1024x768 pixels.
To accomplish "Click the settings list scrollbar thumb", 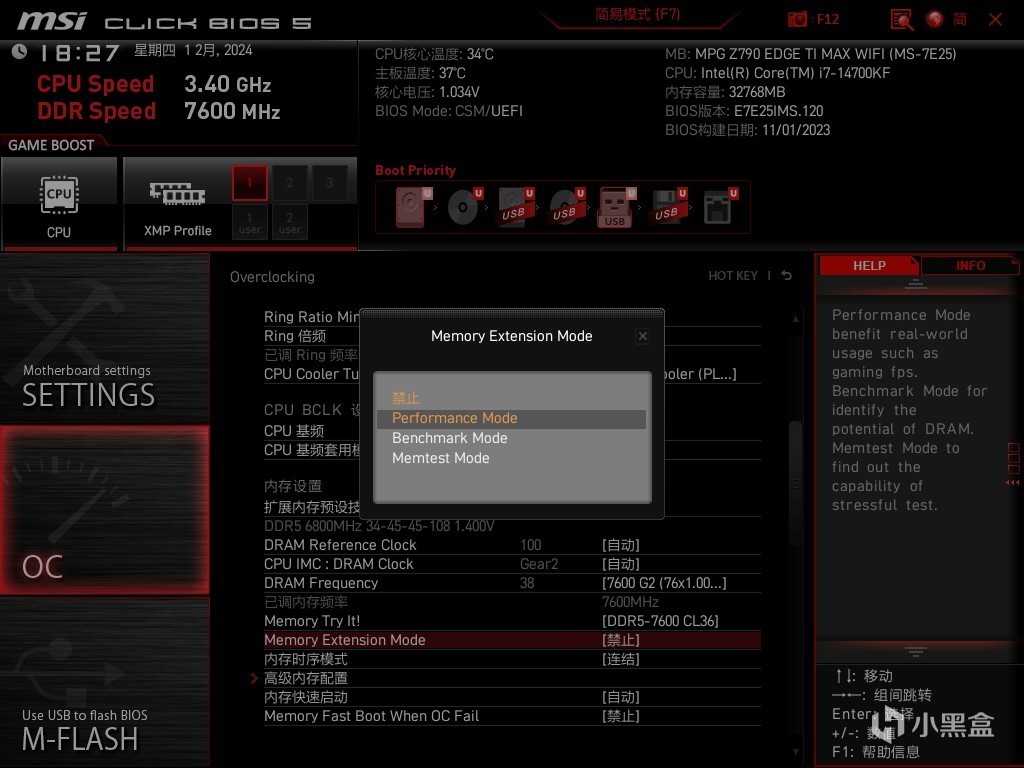I will 795,483.
